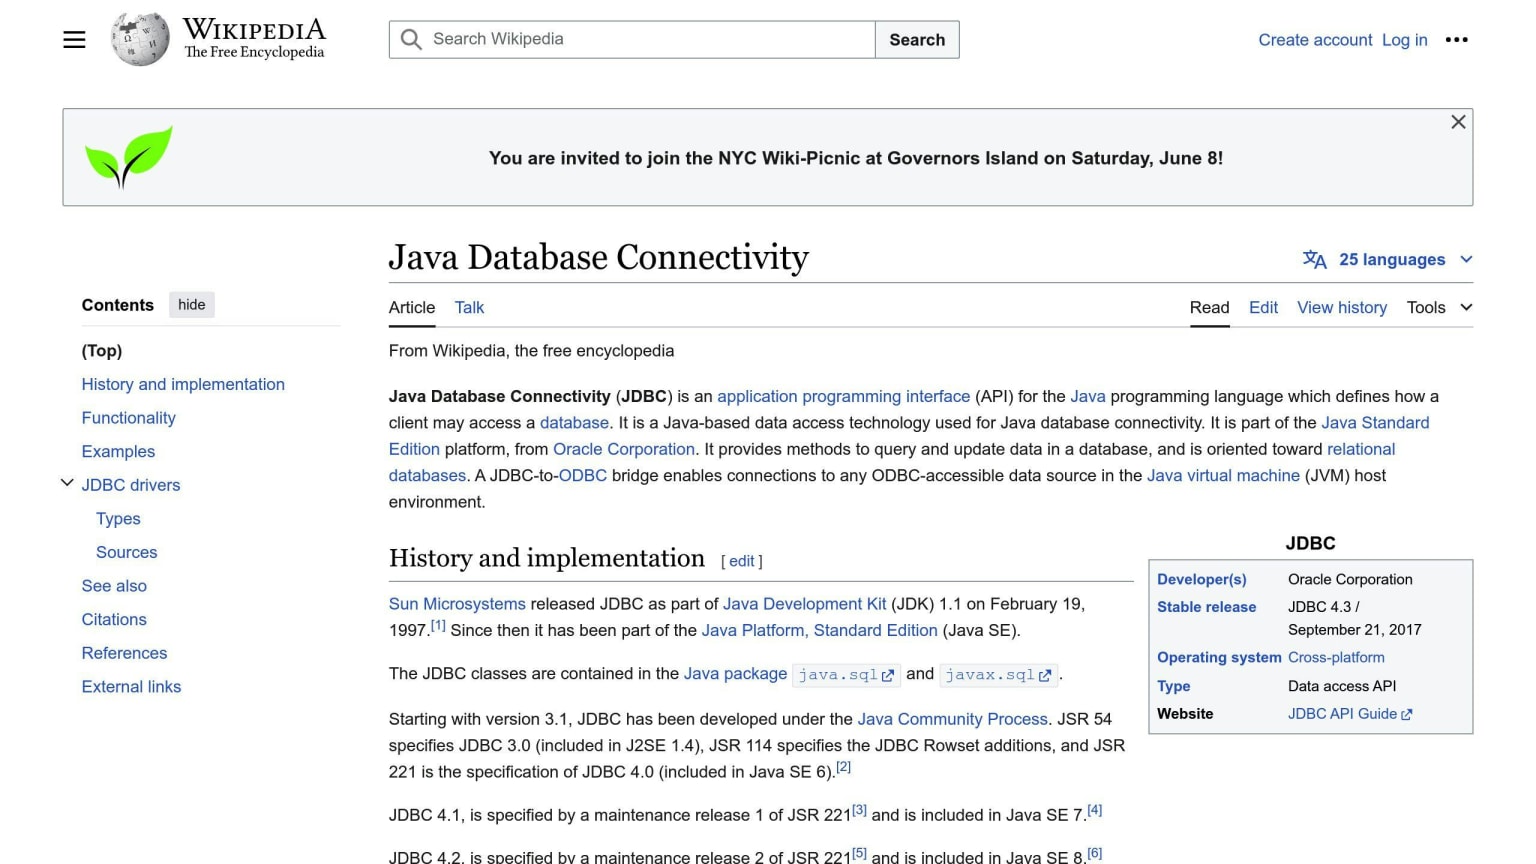Go to Examples in contents
The width and height of the screenshot is (1536, 864).
click(x=118, y=452)
